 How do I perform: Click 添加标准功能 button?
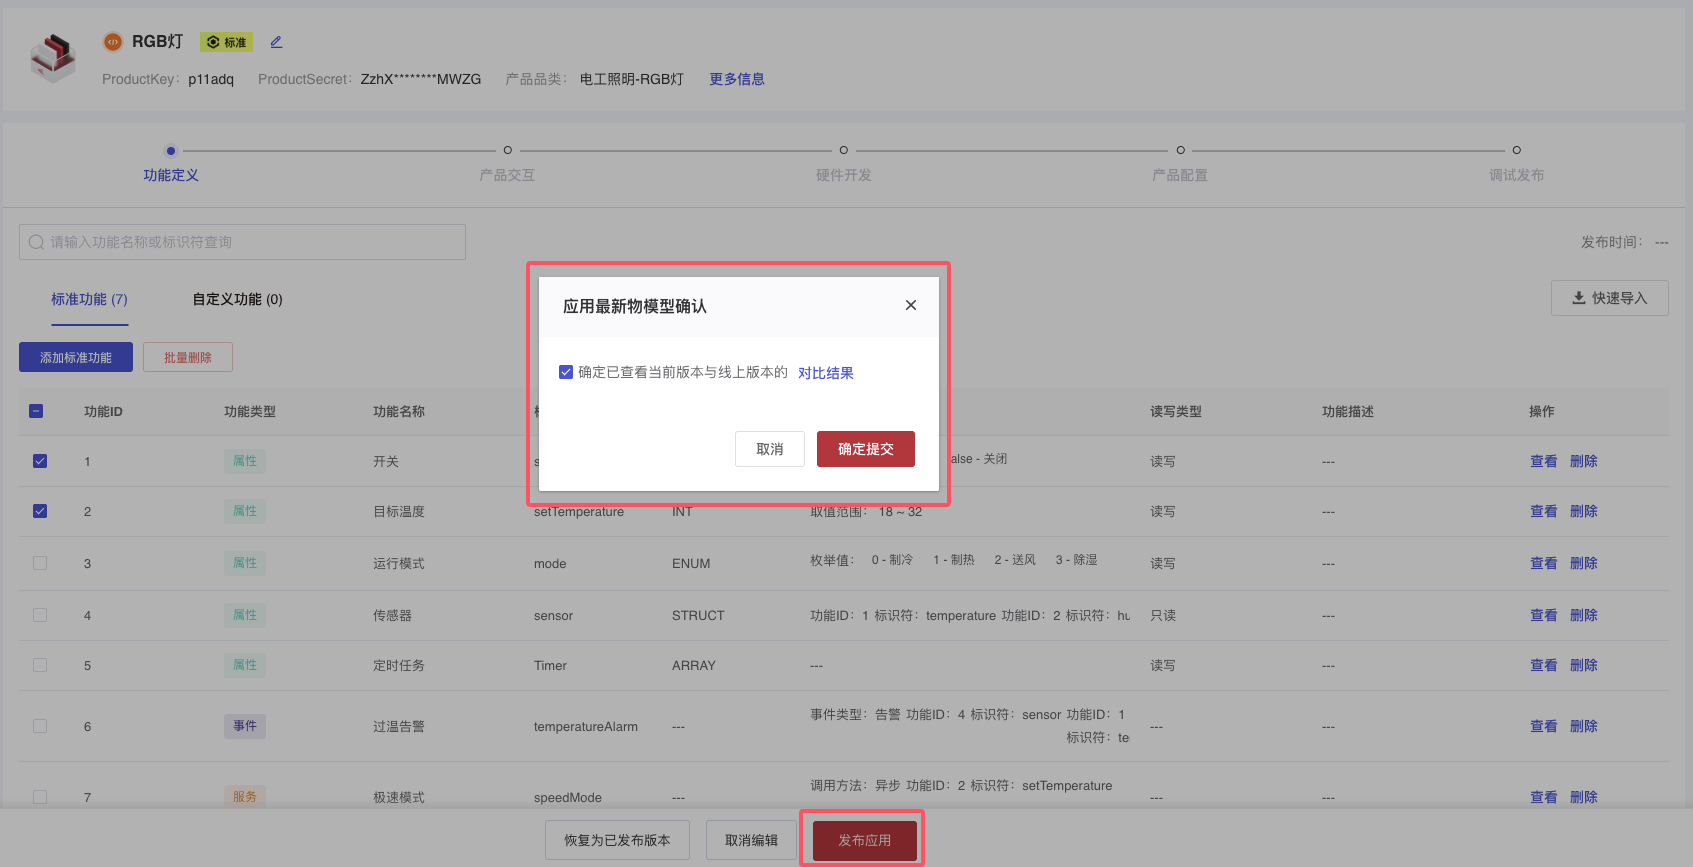tap(76, 357)
